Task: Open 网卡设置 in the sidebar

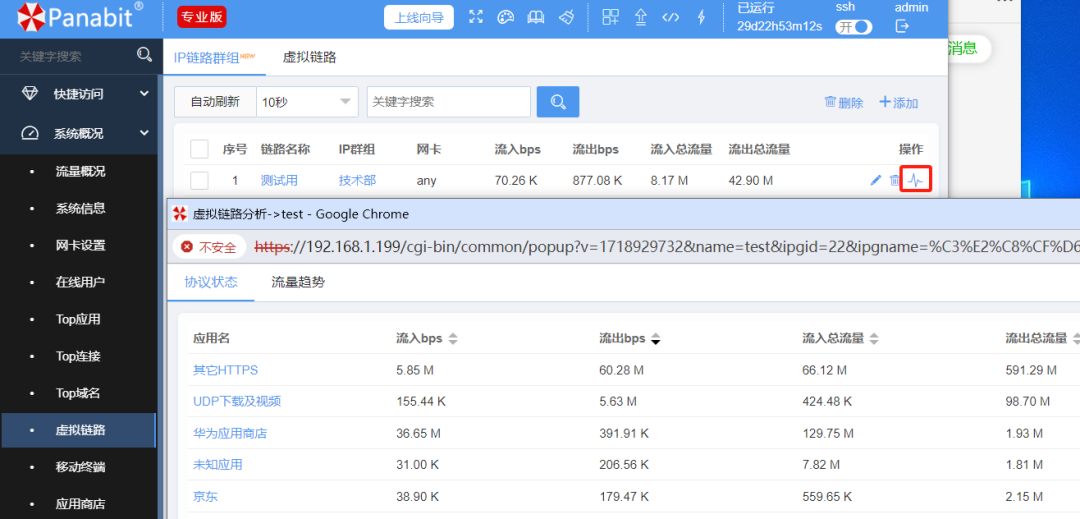Action: point(80,245)
